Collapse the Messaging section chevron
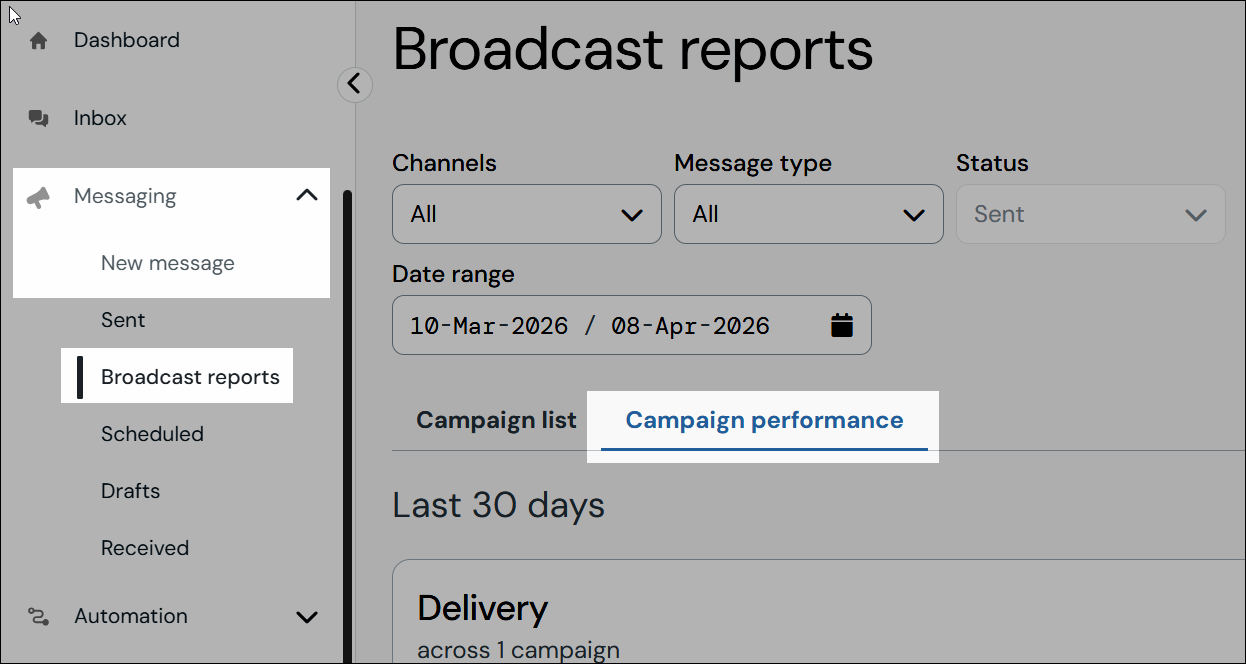The image size is (1246, 664). pyautogui.click(x=307, y=196)
